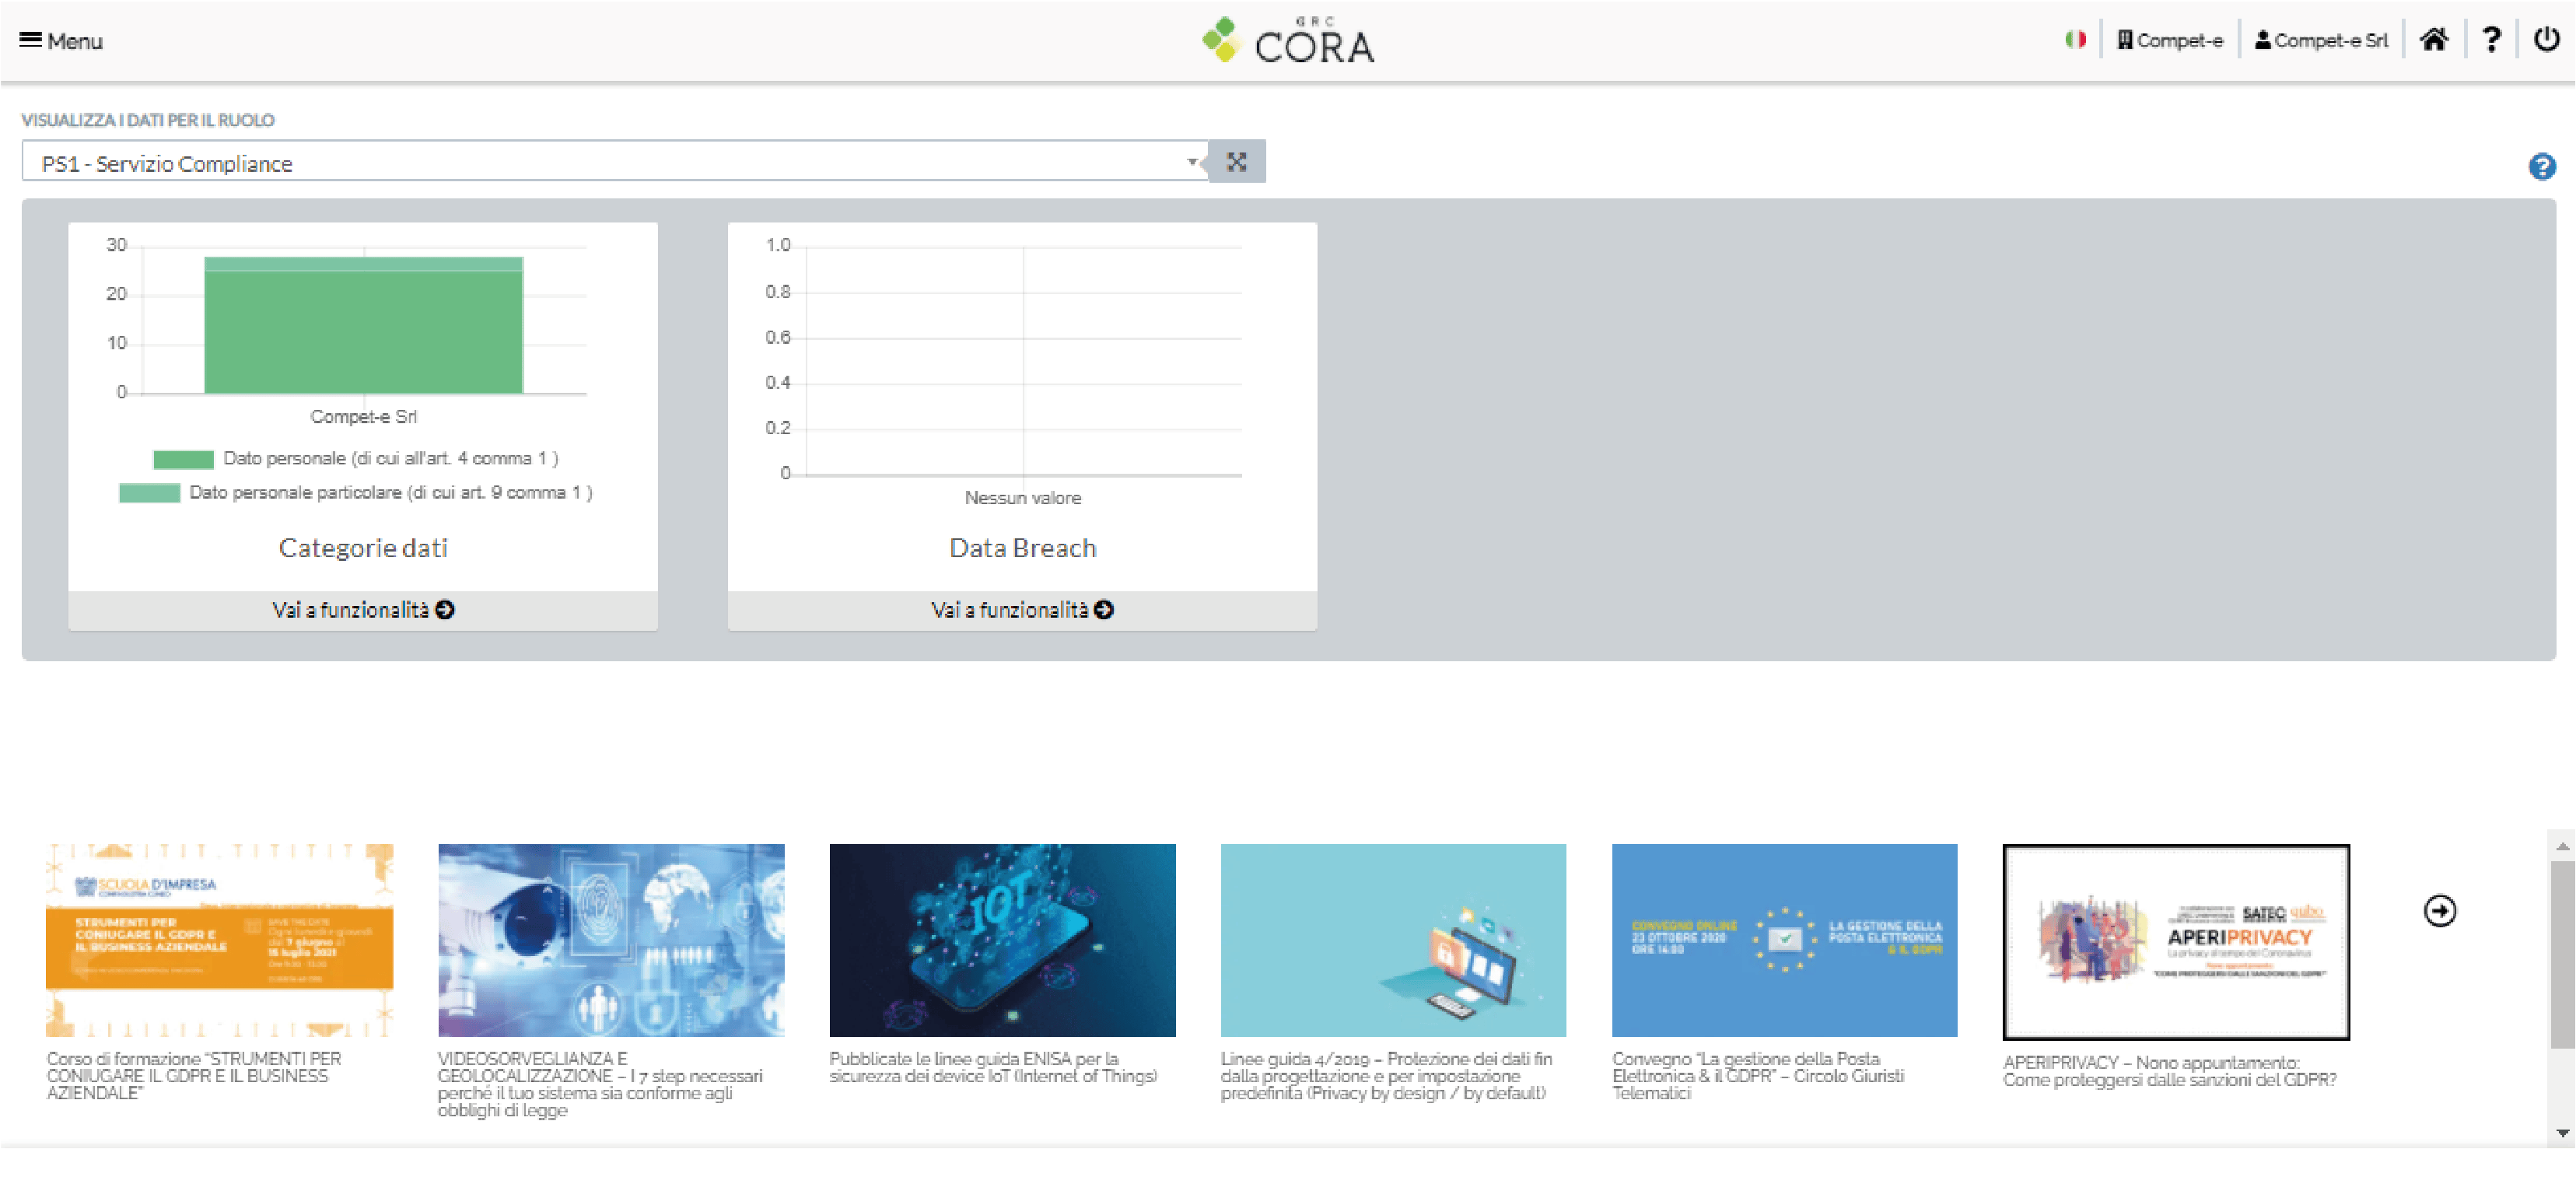Go to the dashboard via the home icon
2576x1184 pixels.
[x=2435, y=39]
